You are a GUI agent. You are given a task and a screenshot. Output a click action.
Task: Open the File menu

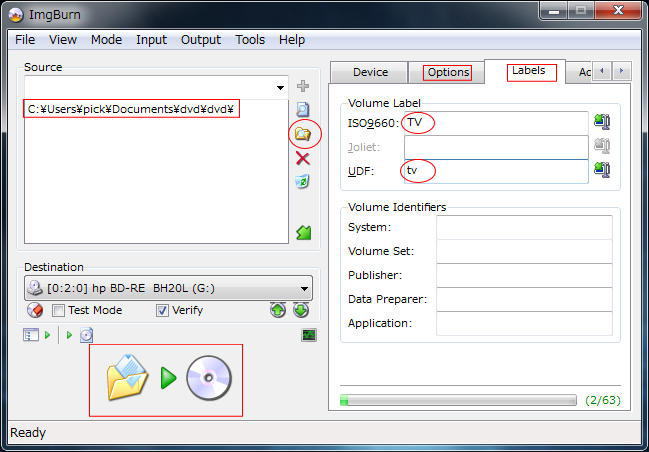[25, 40]
